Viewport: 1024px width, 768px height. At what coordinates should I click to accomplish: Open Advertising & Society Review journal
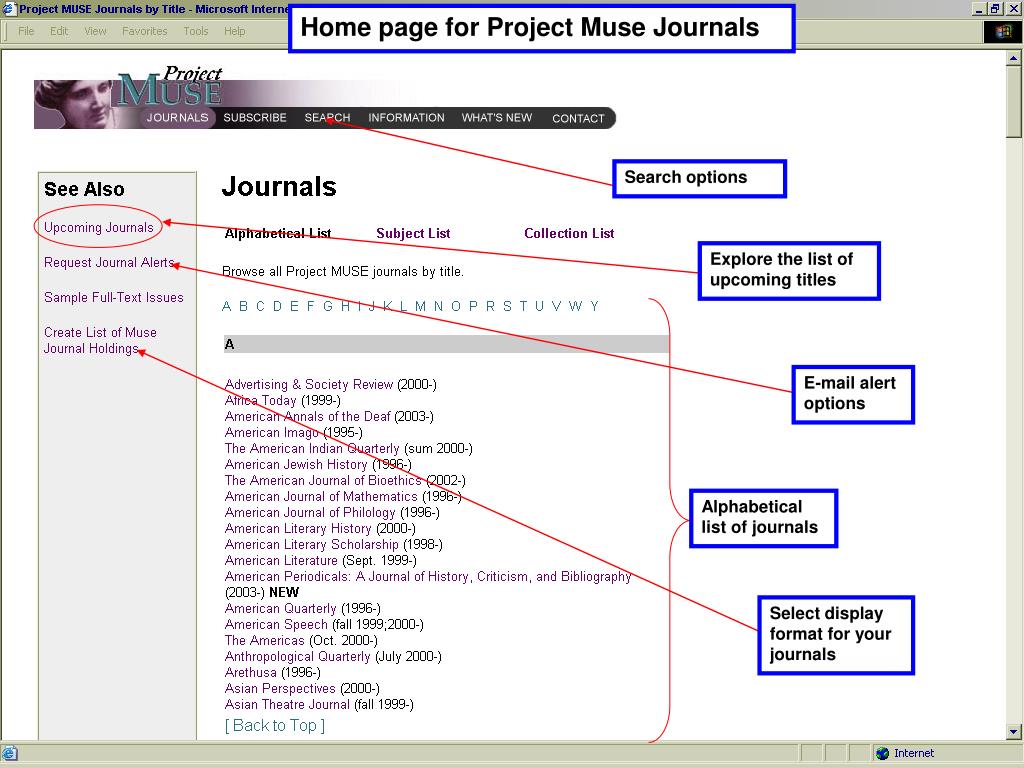tap(309, 385)
